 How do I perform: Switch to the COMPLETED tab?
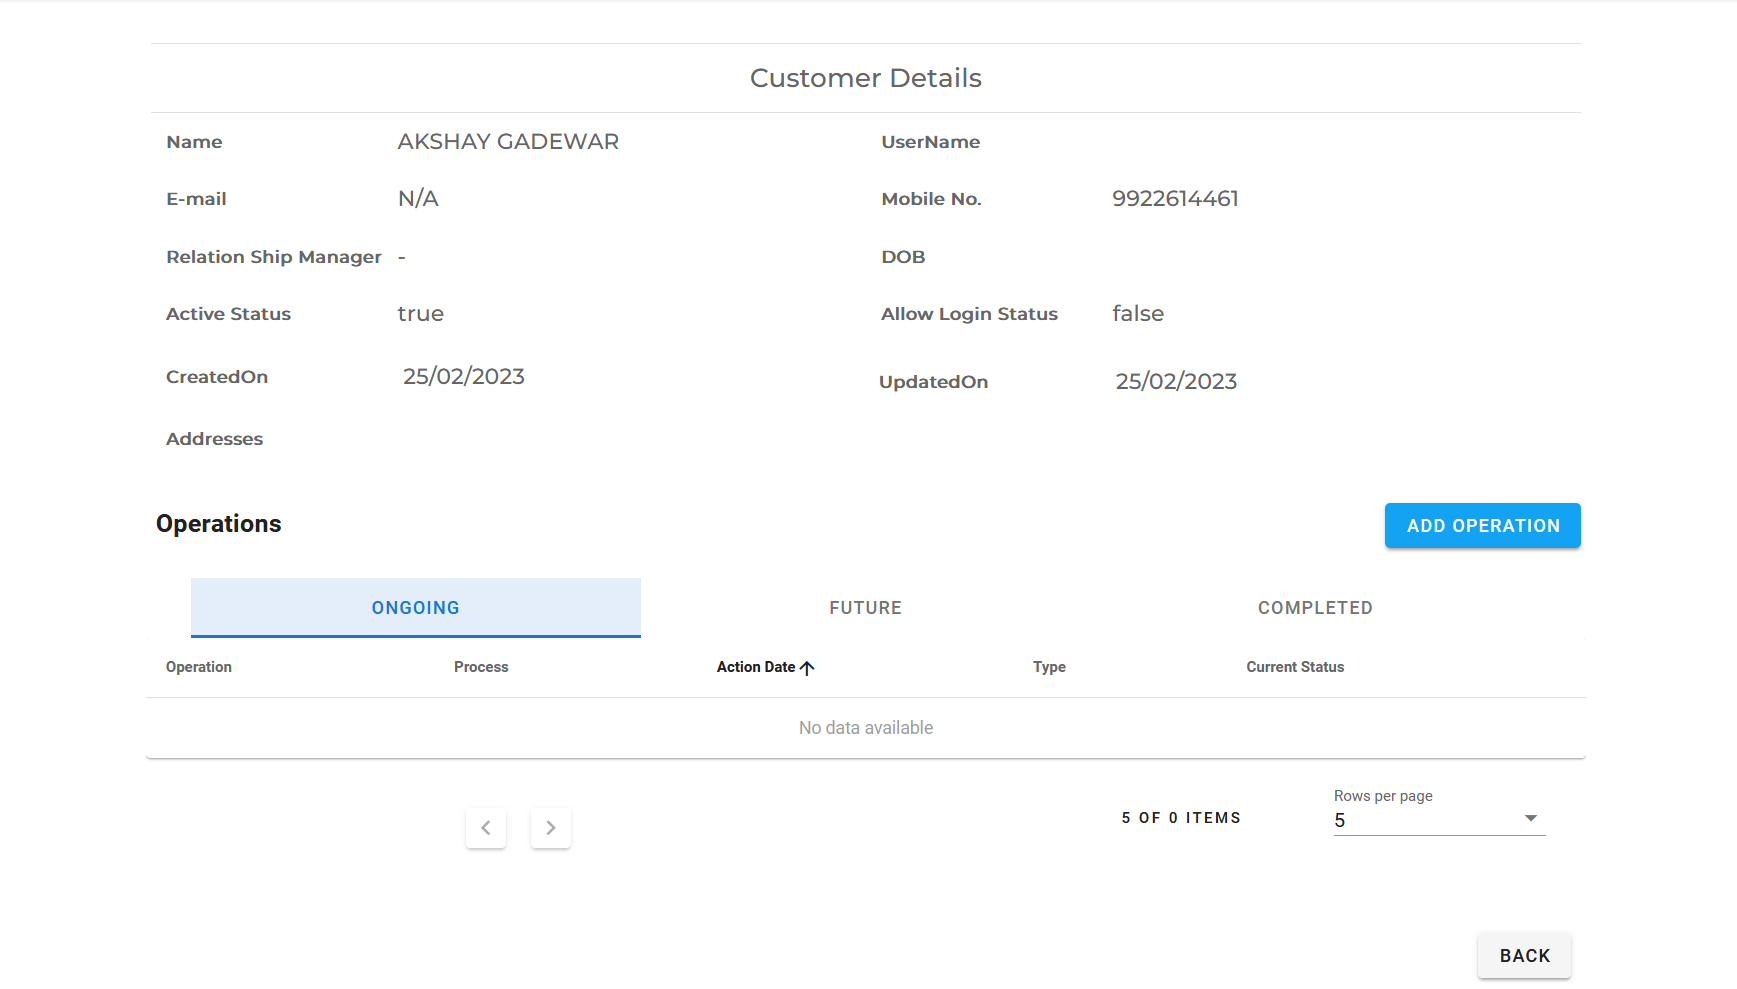click(x=1314, y=607)
